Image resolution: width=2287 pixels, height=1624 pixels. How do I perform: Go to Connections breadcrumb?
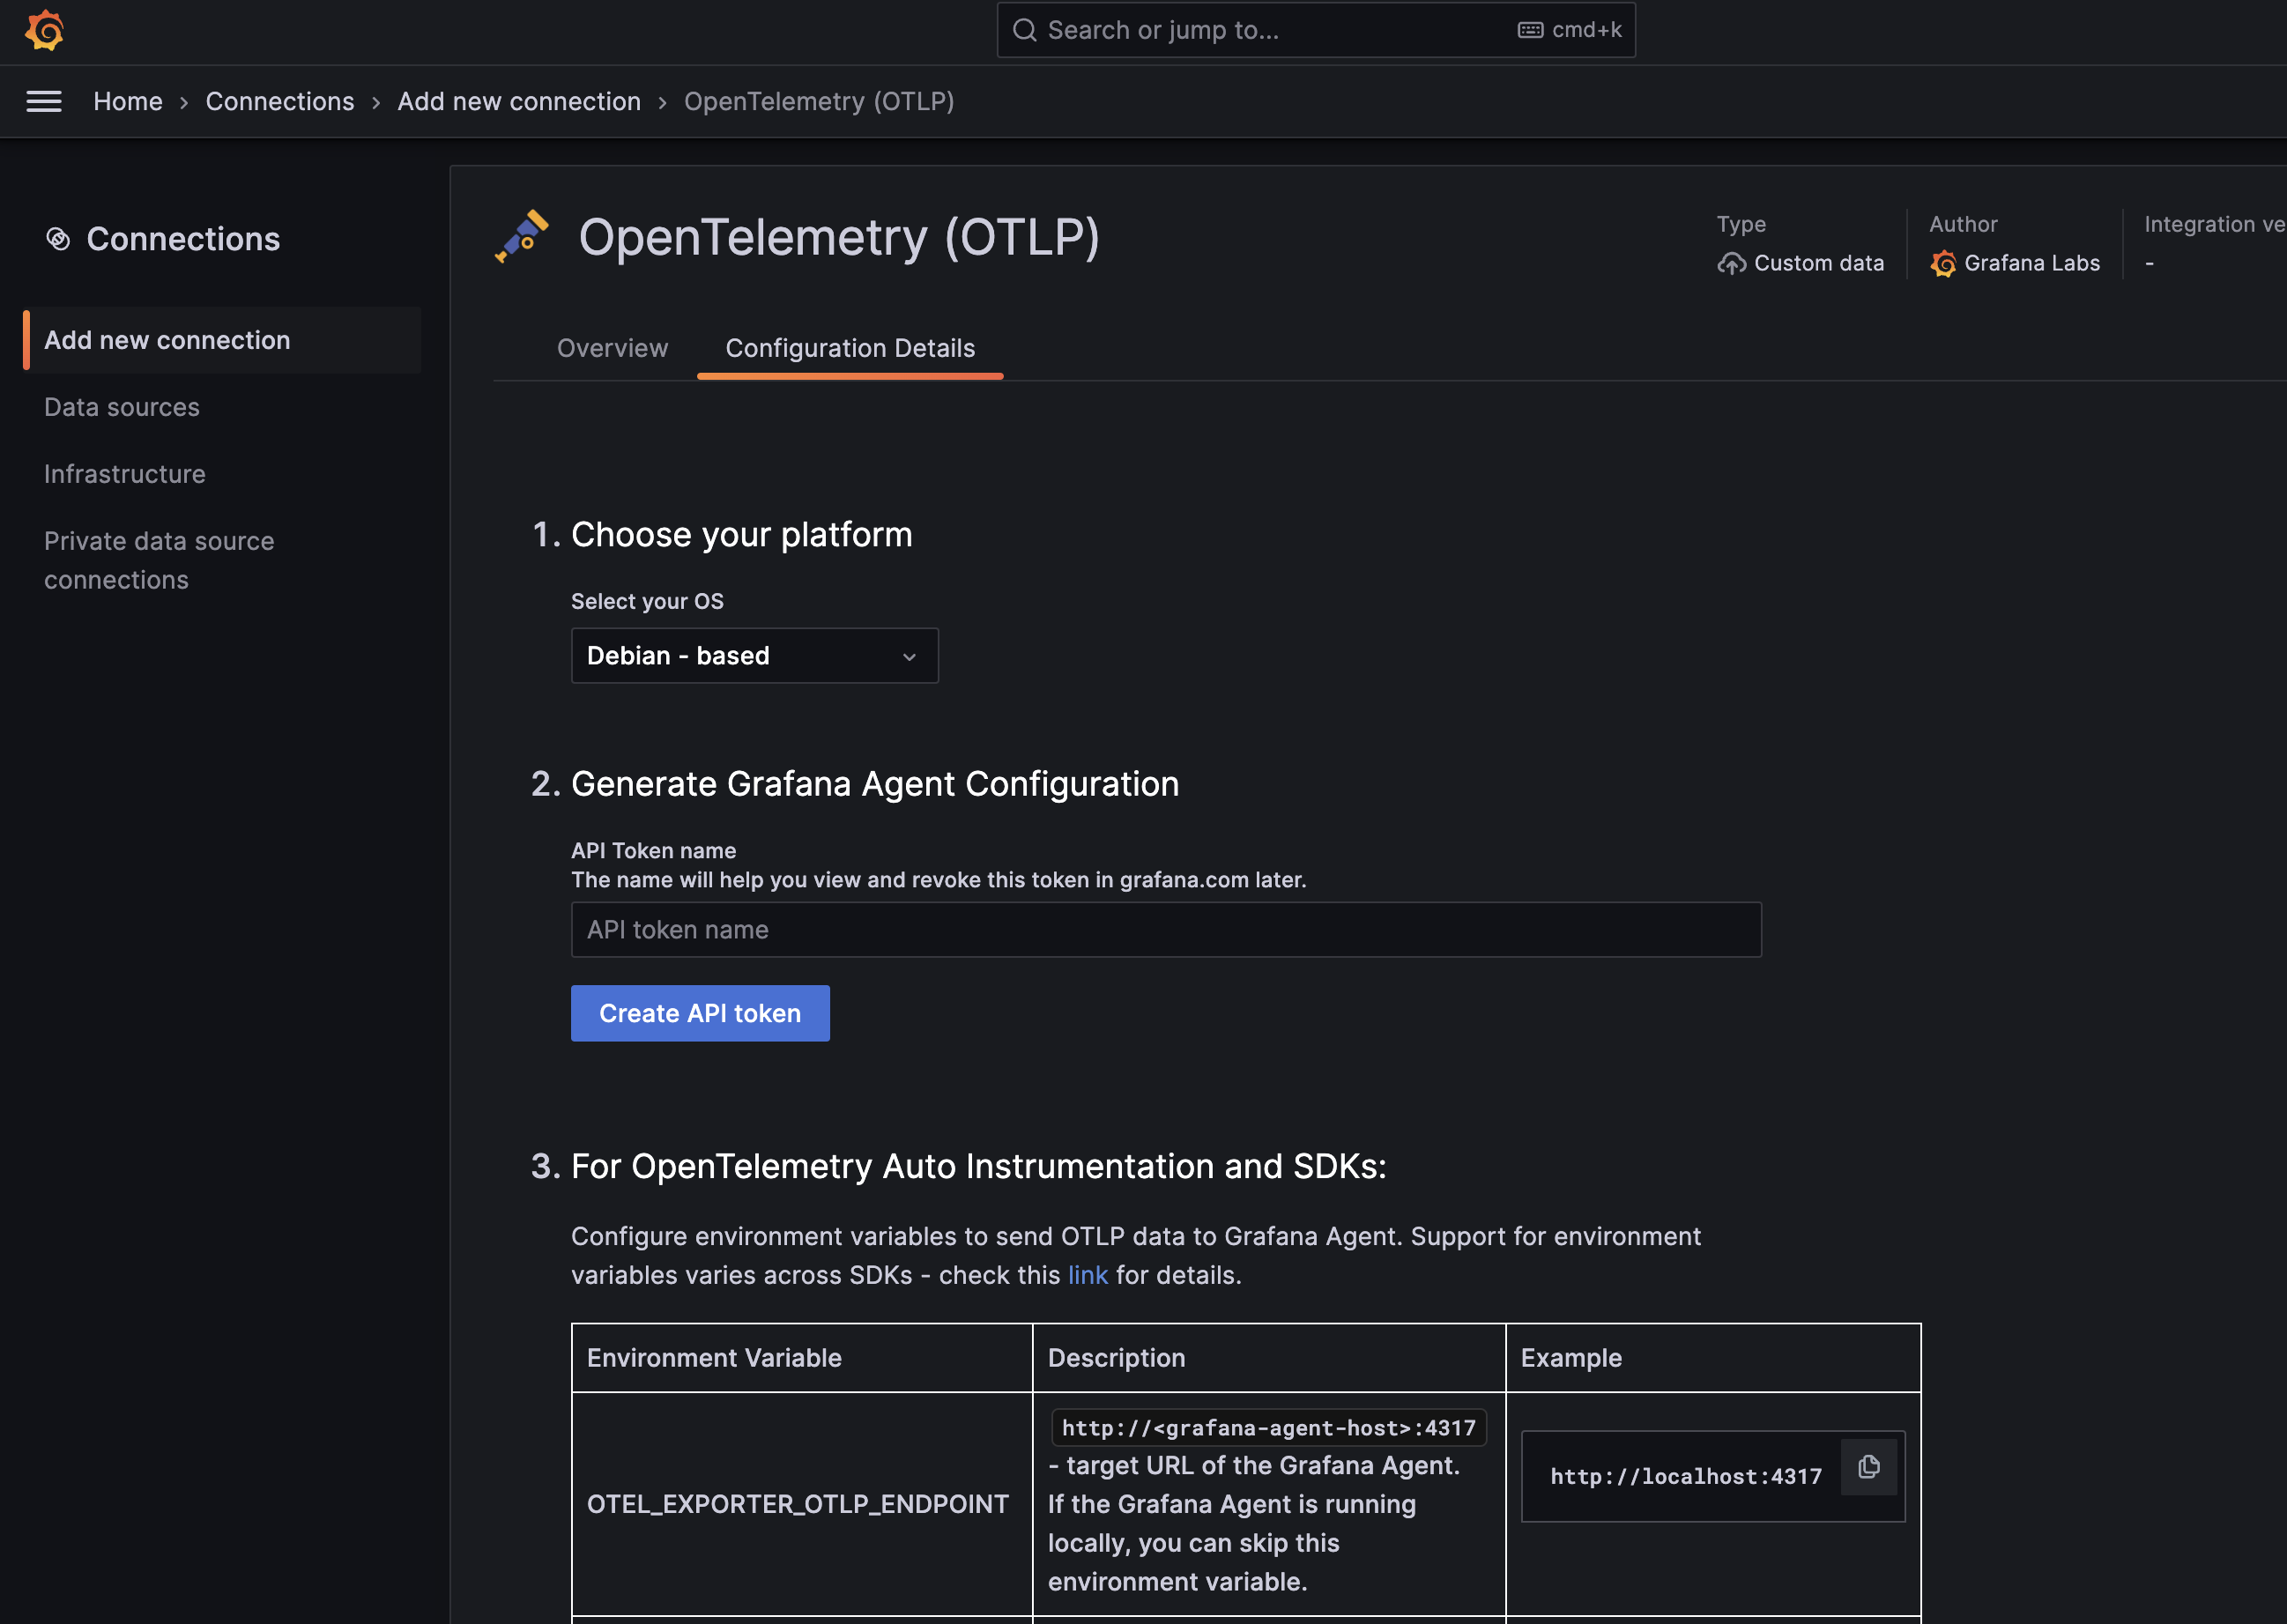pyautogui.click(x=280, y=101)
